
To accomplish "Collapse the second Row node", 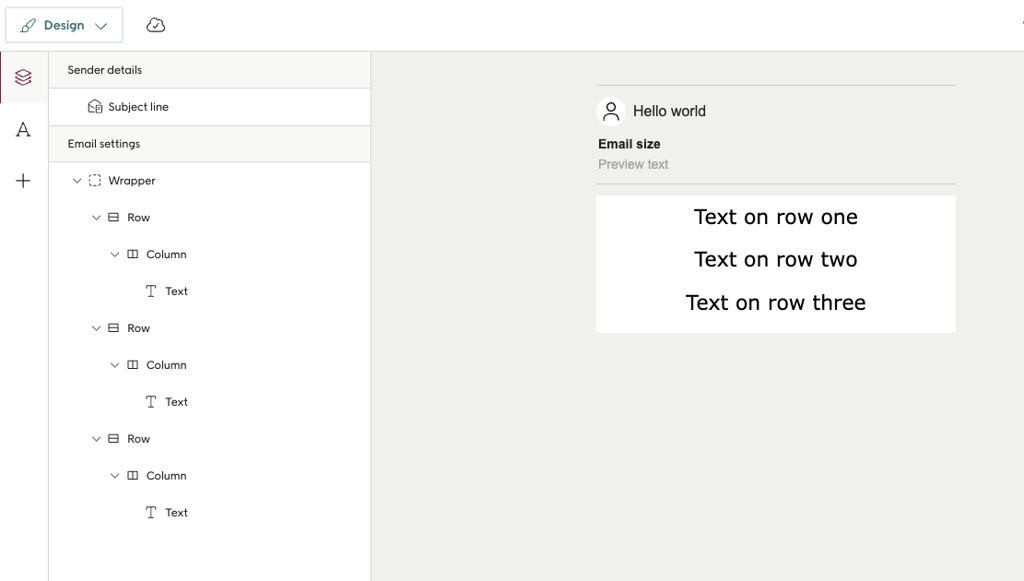I will tap(96, 327).
